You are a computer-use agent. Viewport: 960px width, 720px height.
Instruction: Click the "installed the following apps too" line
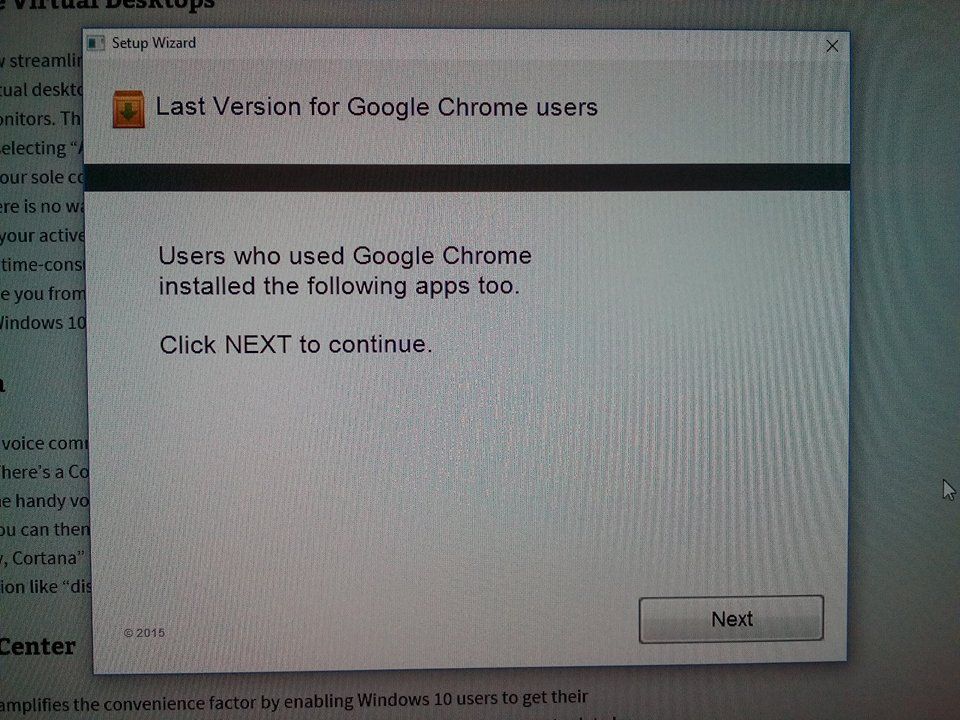coord(339,286)
